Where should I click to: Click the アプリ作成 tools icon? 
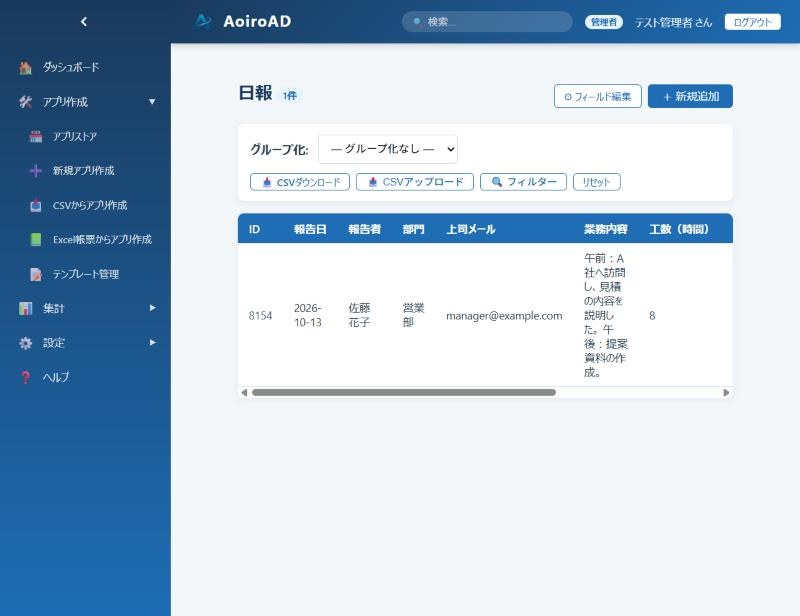(x=26, y=102)
